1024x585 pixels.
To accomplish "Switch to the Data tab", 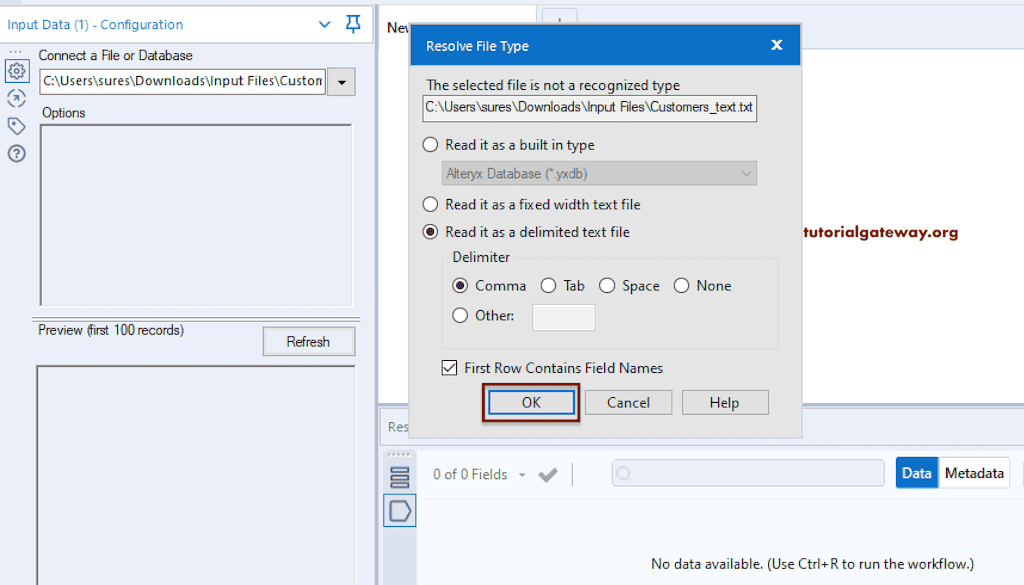I will 916,473.
